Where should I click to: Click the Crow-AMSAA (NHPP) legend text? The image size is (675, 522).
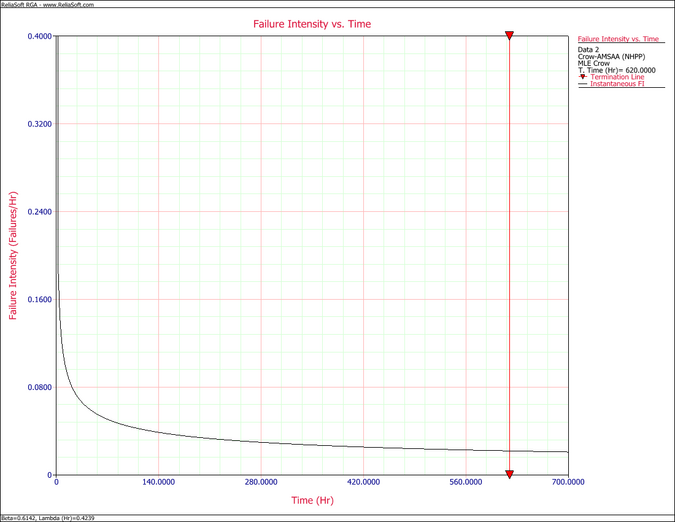(610, 56)
